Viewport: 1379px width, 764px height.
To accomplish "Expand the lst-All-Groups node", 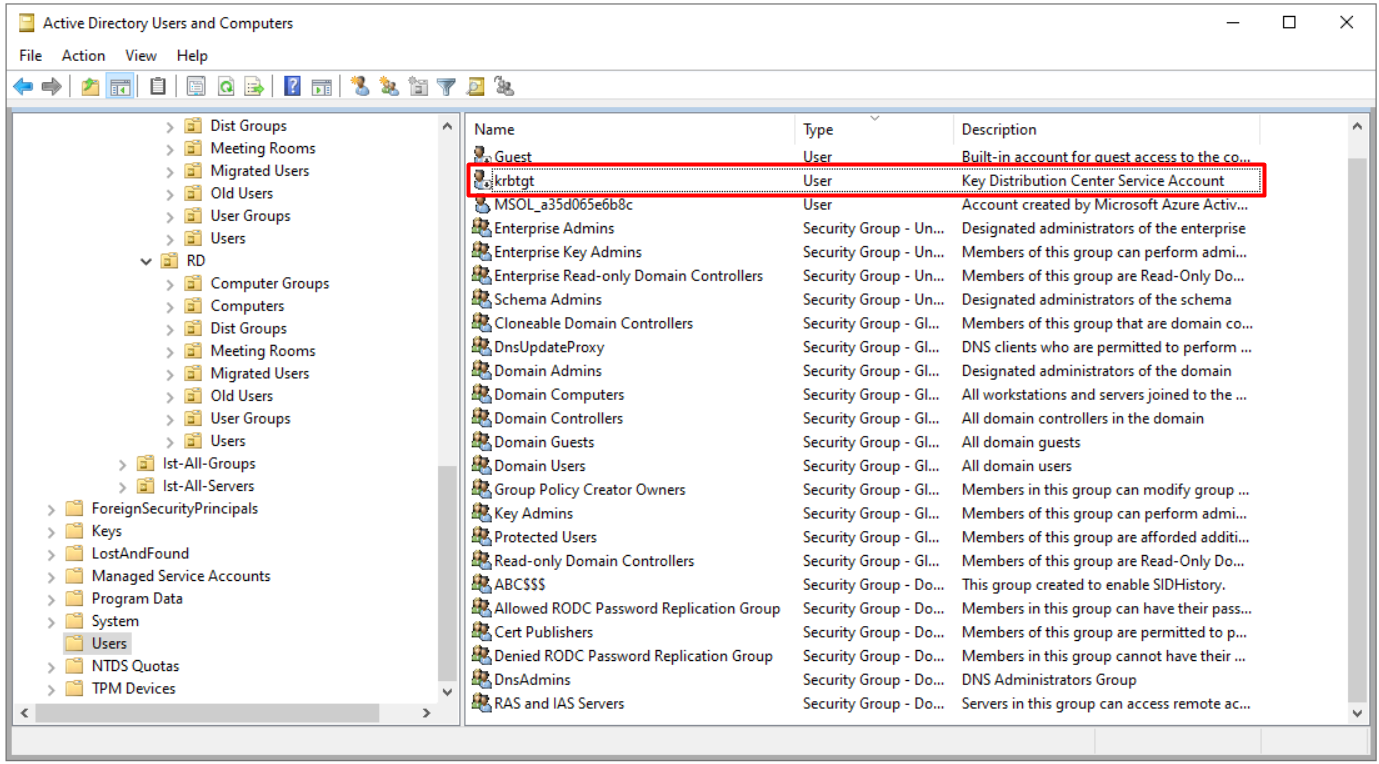I will tap(122, 464).
